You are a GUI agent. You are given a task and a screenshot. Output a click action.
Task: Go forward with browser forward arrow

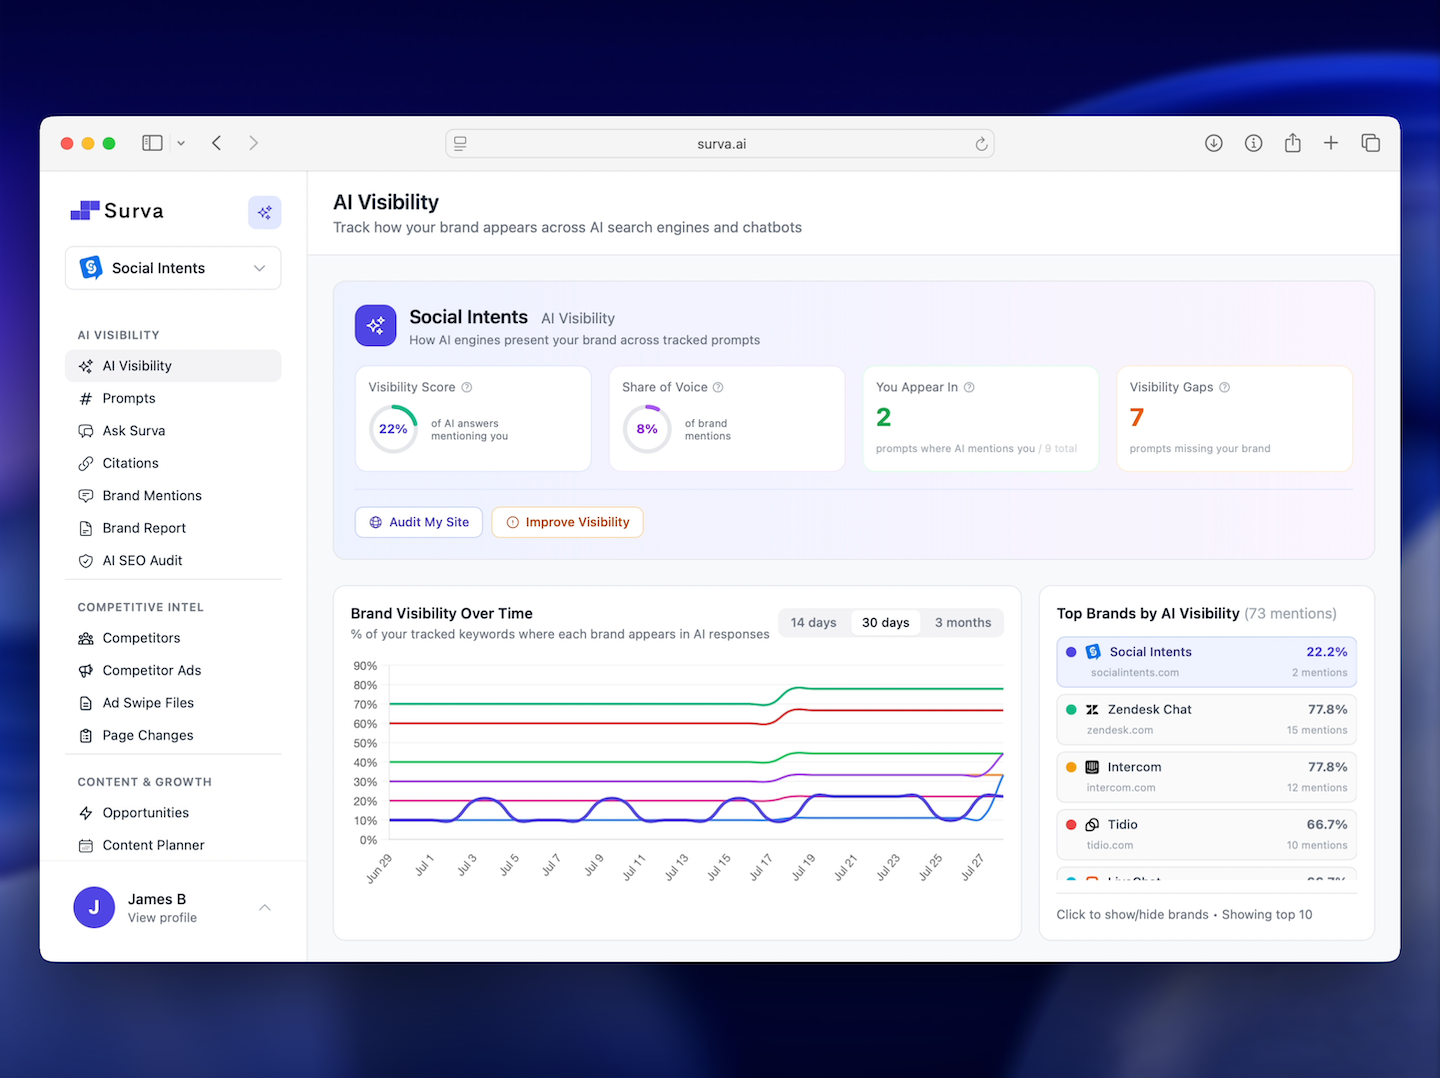point(254,143)
